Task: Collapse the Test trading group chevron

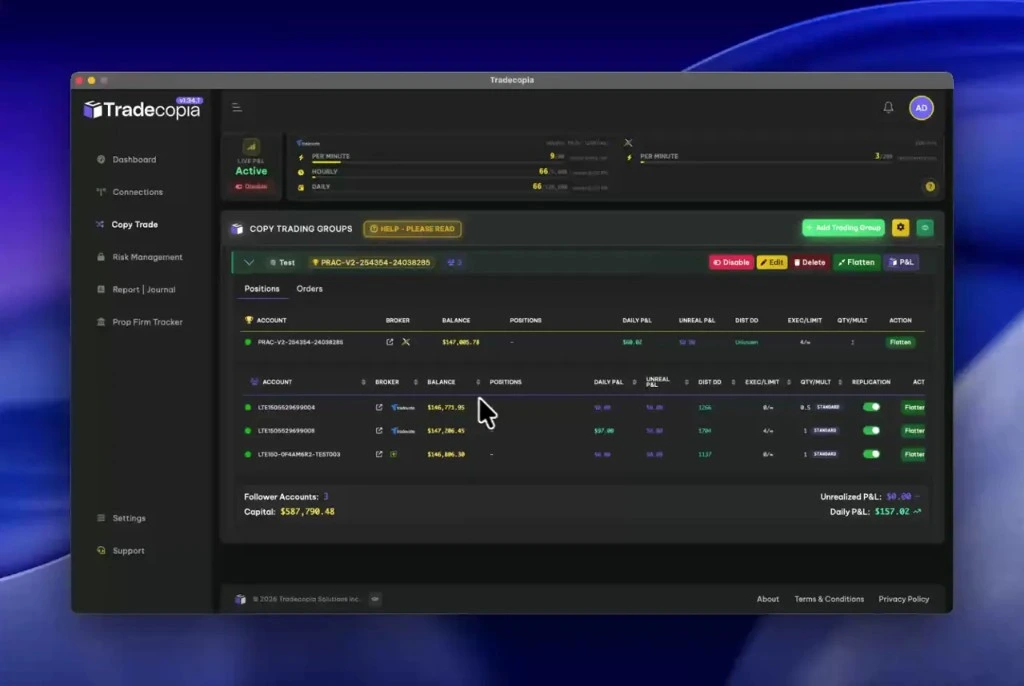Action: 249,262
